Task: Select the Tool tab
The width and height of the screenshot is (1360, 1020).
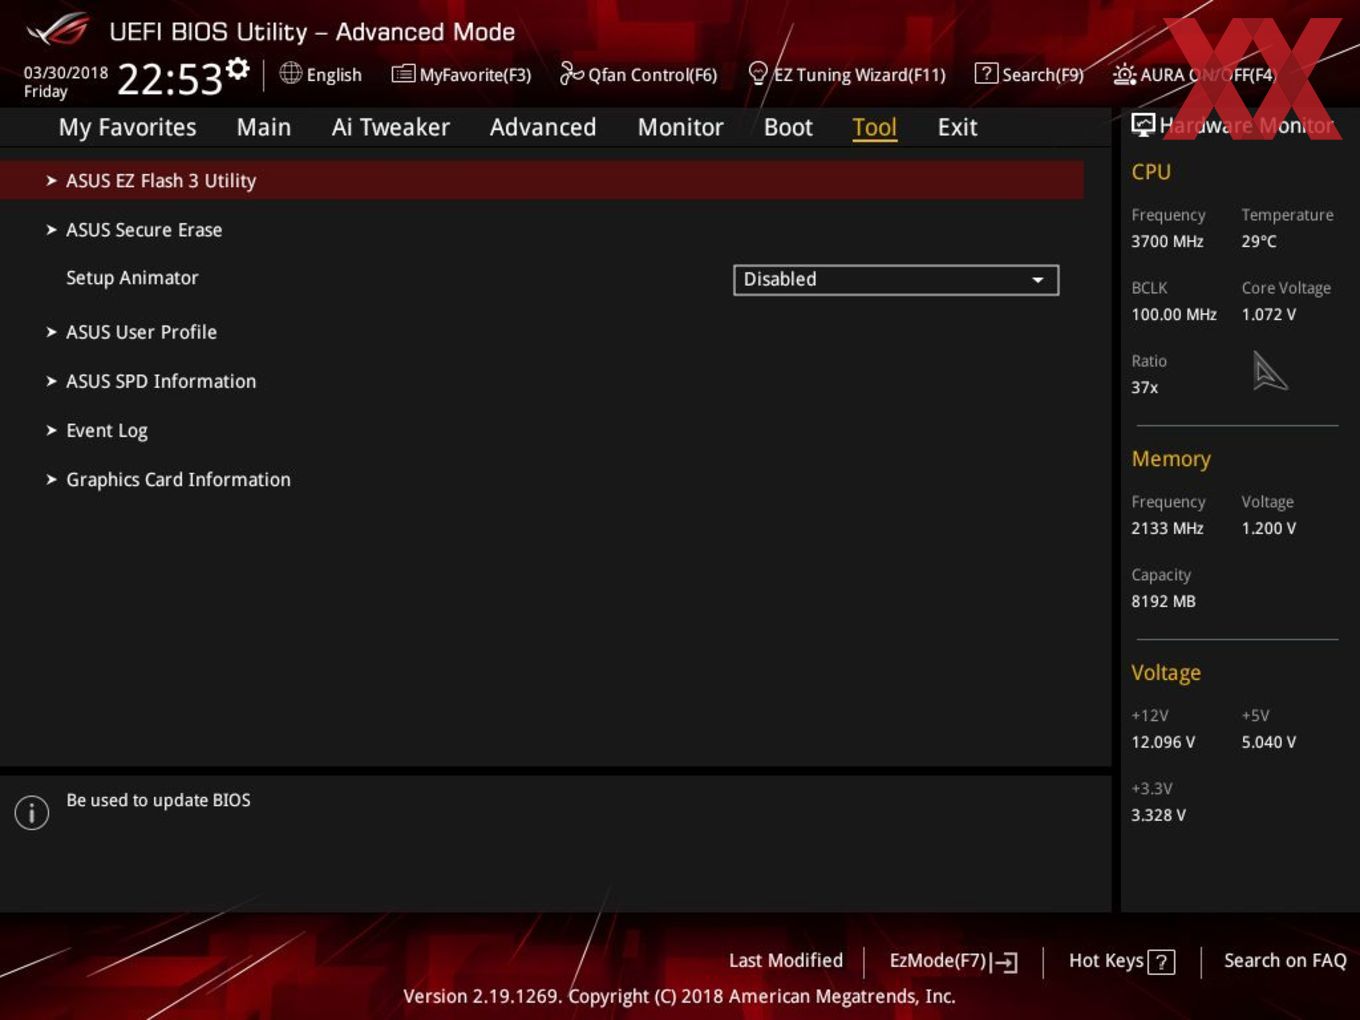Action: pos(875,128)
